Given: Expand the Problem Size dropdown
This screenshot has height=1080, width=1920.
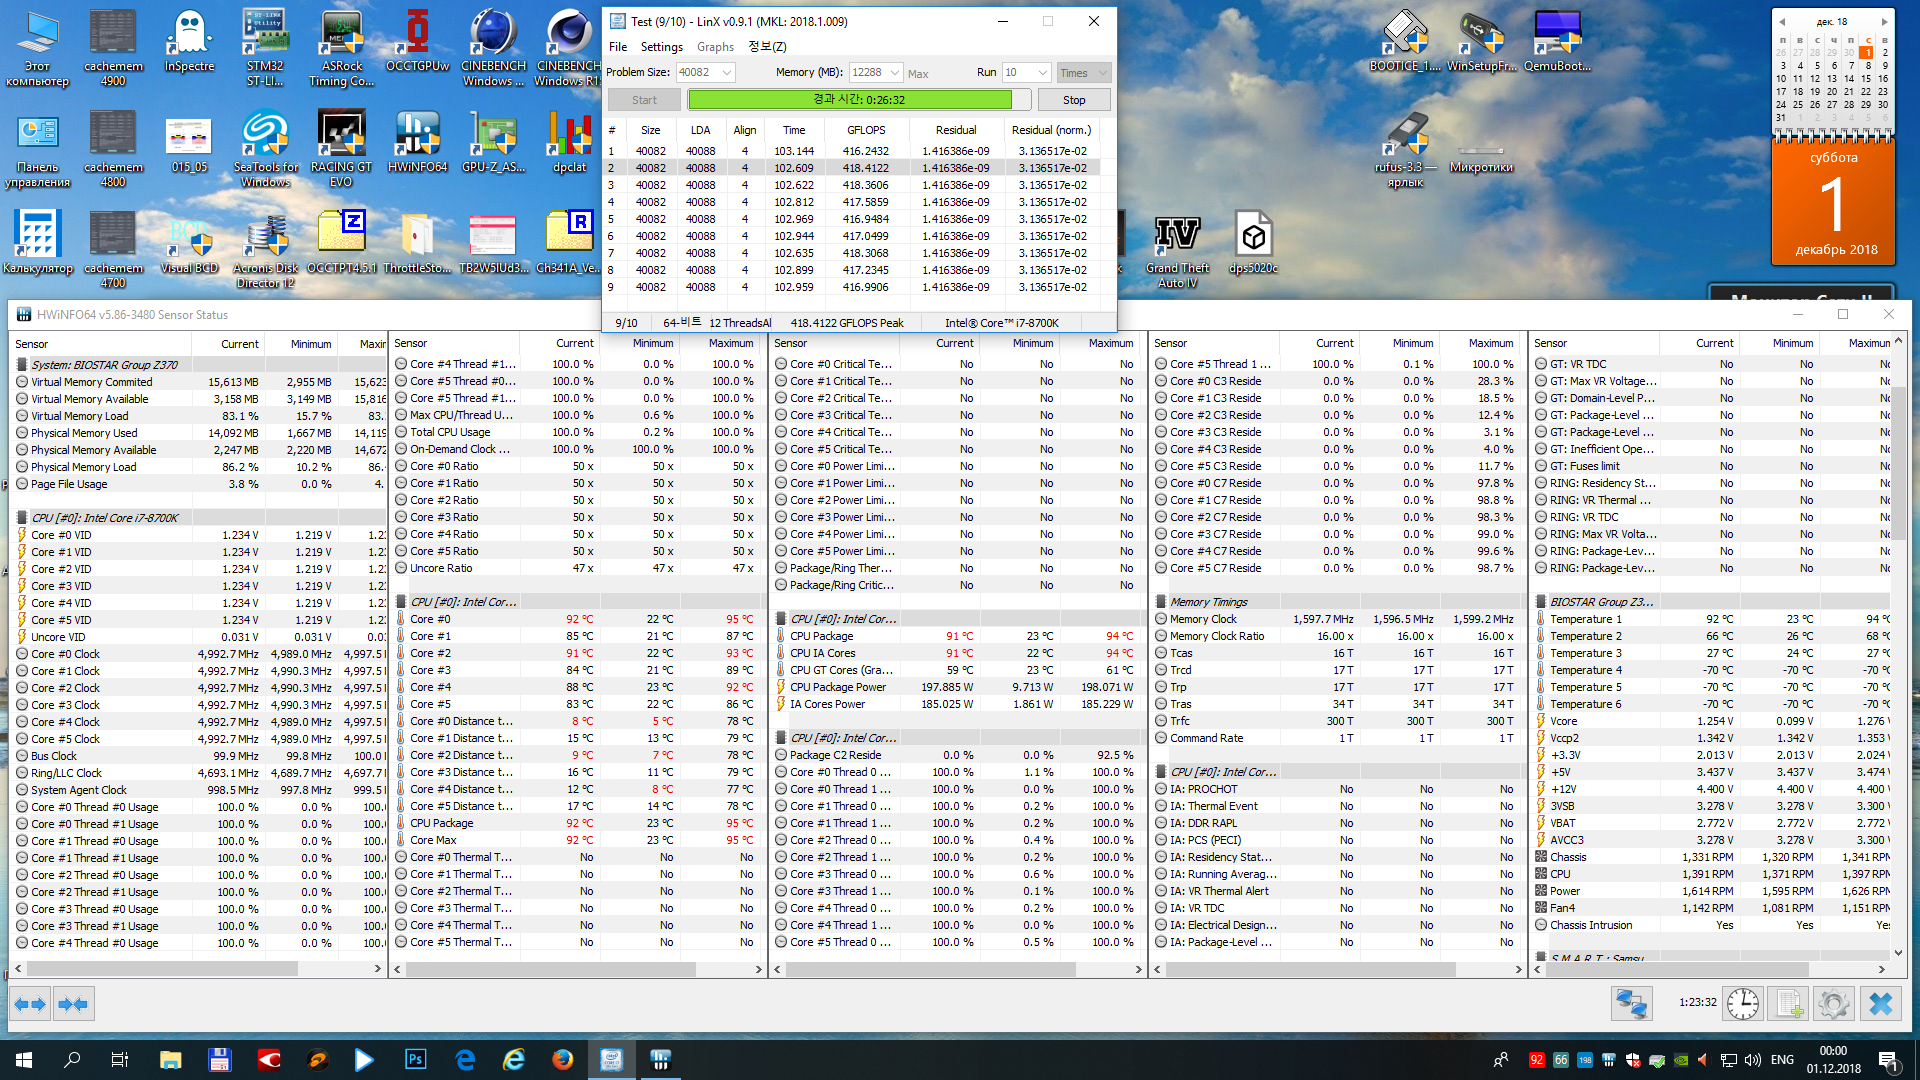Looking at the screenshot, I should pos(727,73).
